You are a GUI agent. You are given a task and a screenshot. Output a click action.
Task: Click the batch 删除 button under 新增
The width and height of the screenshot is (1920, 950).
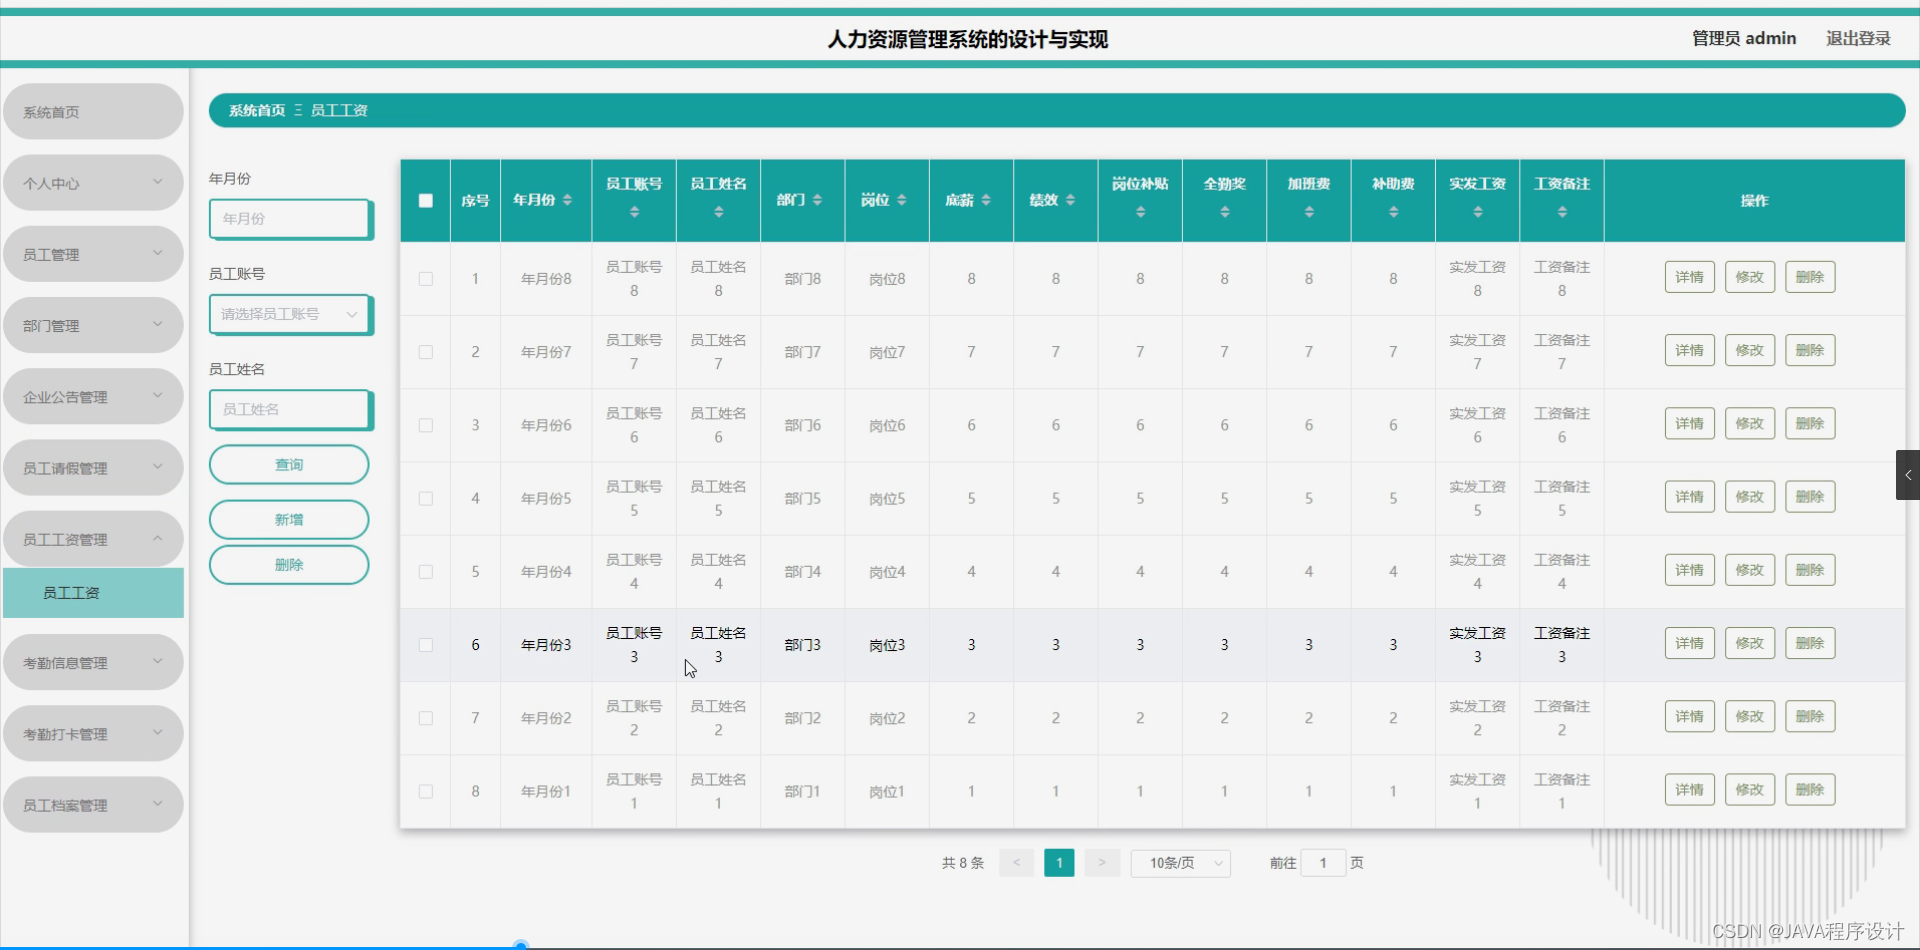289,565
